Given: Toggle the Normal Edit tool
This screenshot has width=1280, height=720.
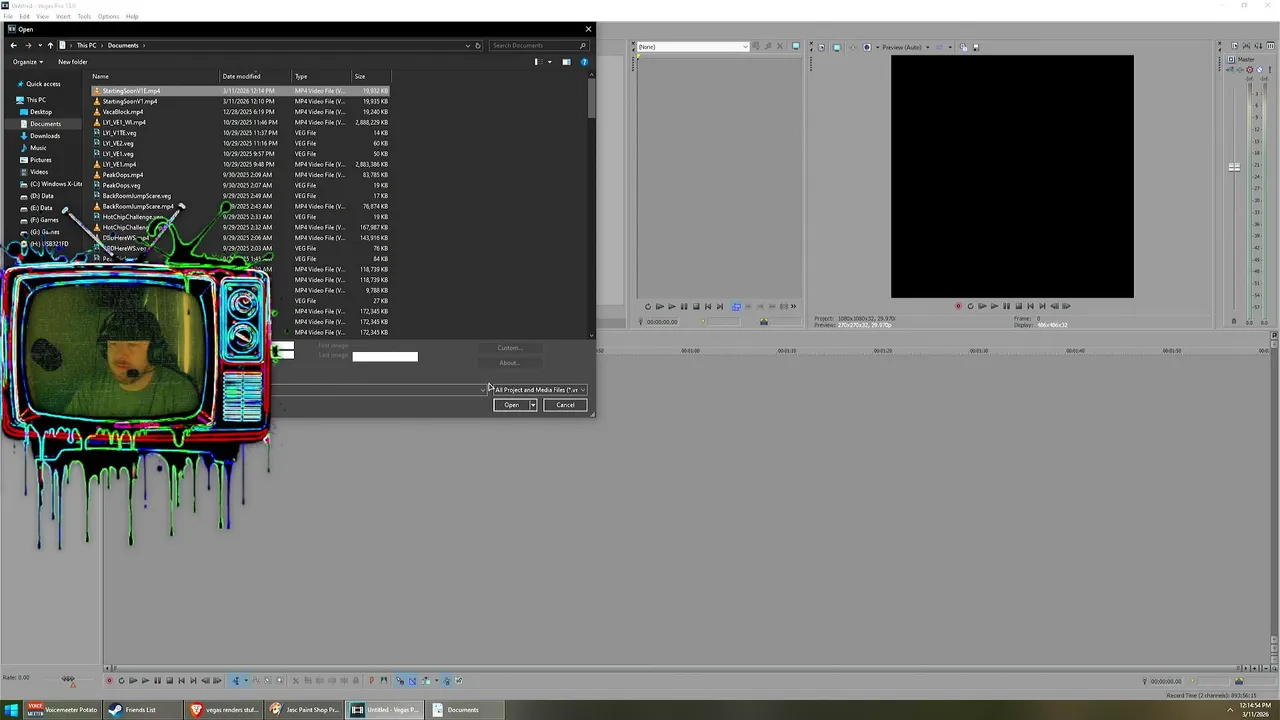Looking at the screenshot, I should (x=237, y=681).
